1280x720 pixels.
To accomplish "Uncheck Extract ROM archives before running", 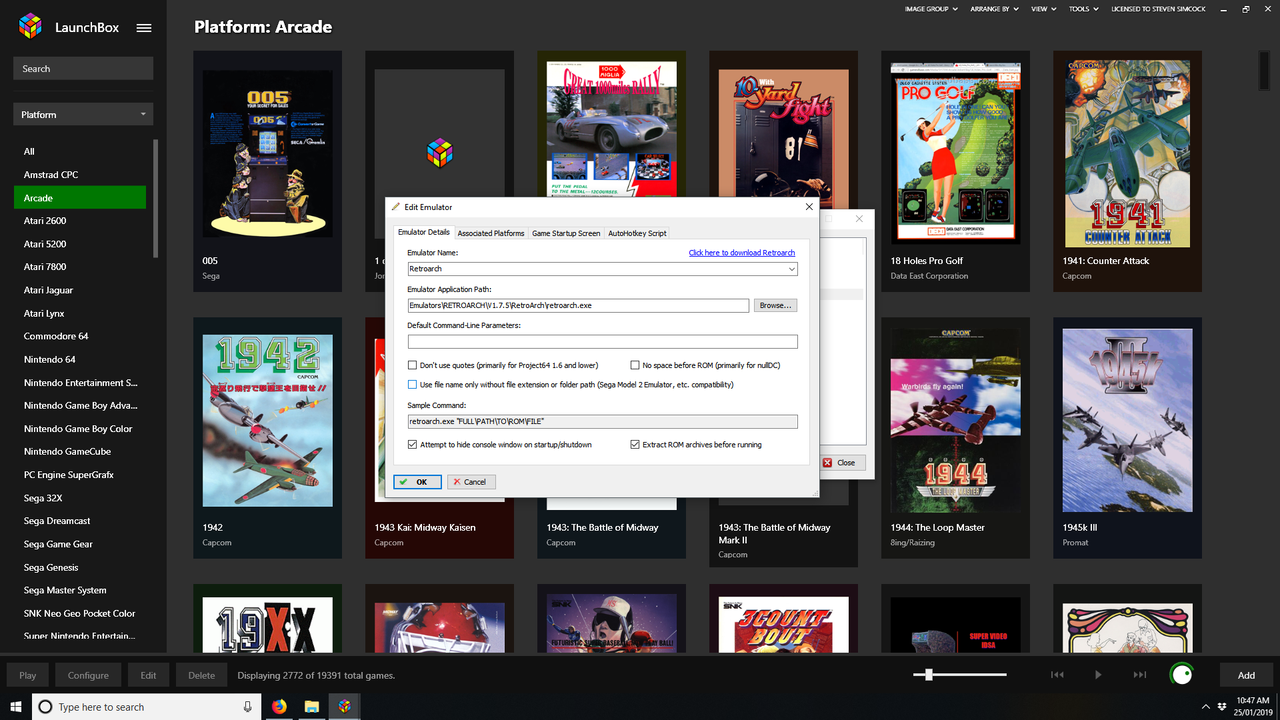I will click(635, 444).
